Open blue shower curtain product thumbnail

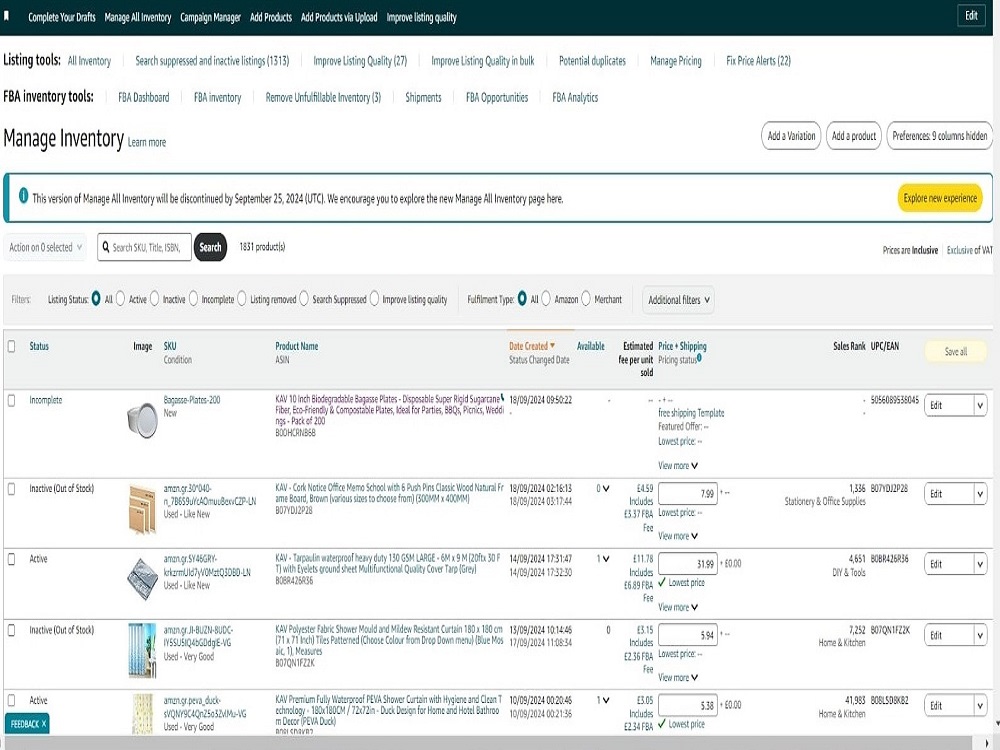(142, 650)
